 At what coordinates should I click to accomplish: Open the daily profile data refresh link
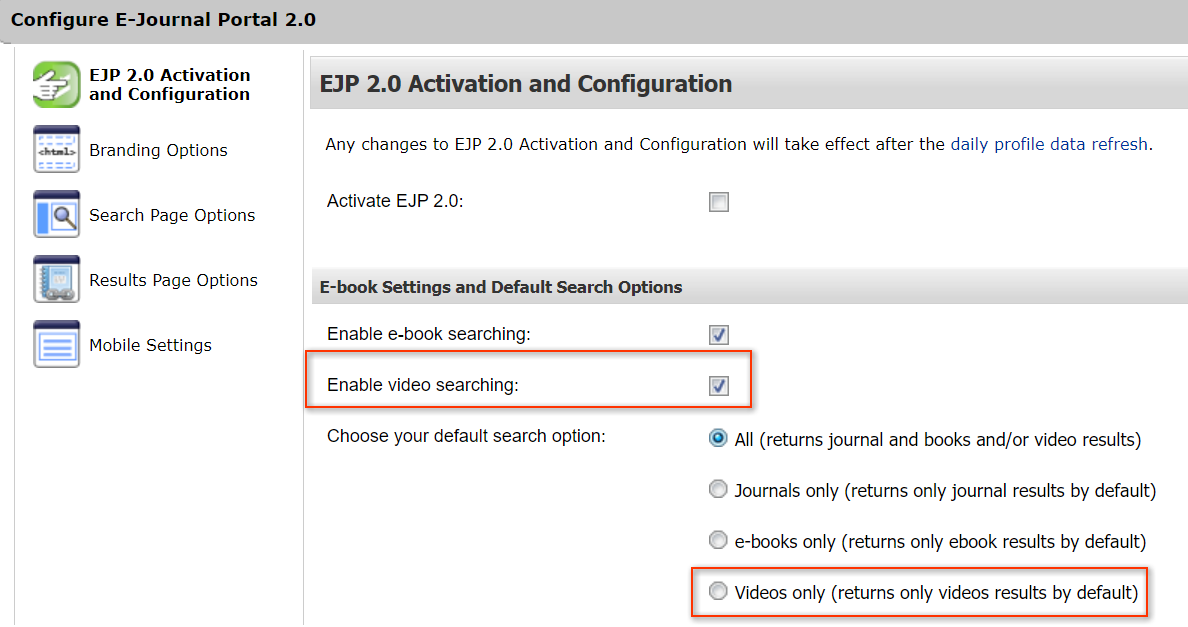(x=1048, y=144)
